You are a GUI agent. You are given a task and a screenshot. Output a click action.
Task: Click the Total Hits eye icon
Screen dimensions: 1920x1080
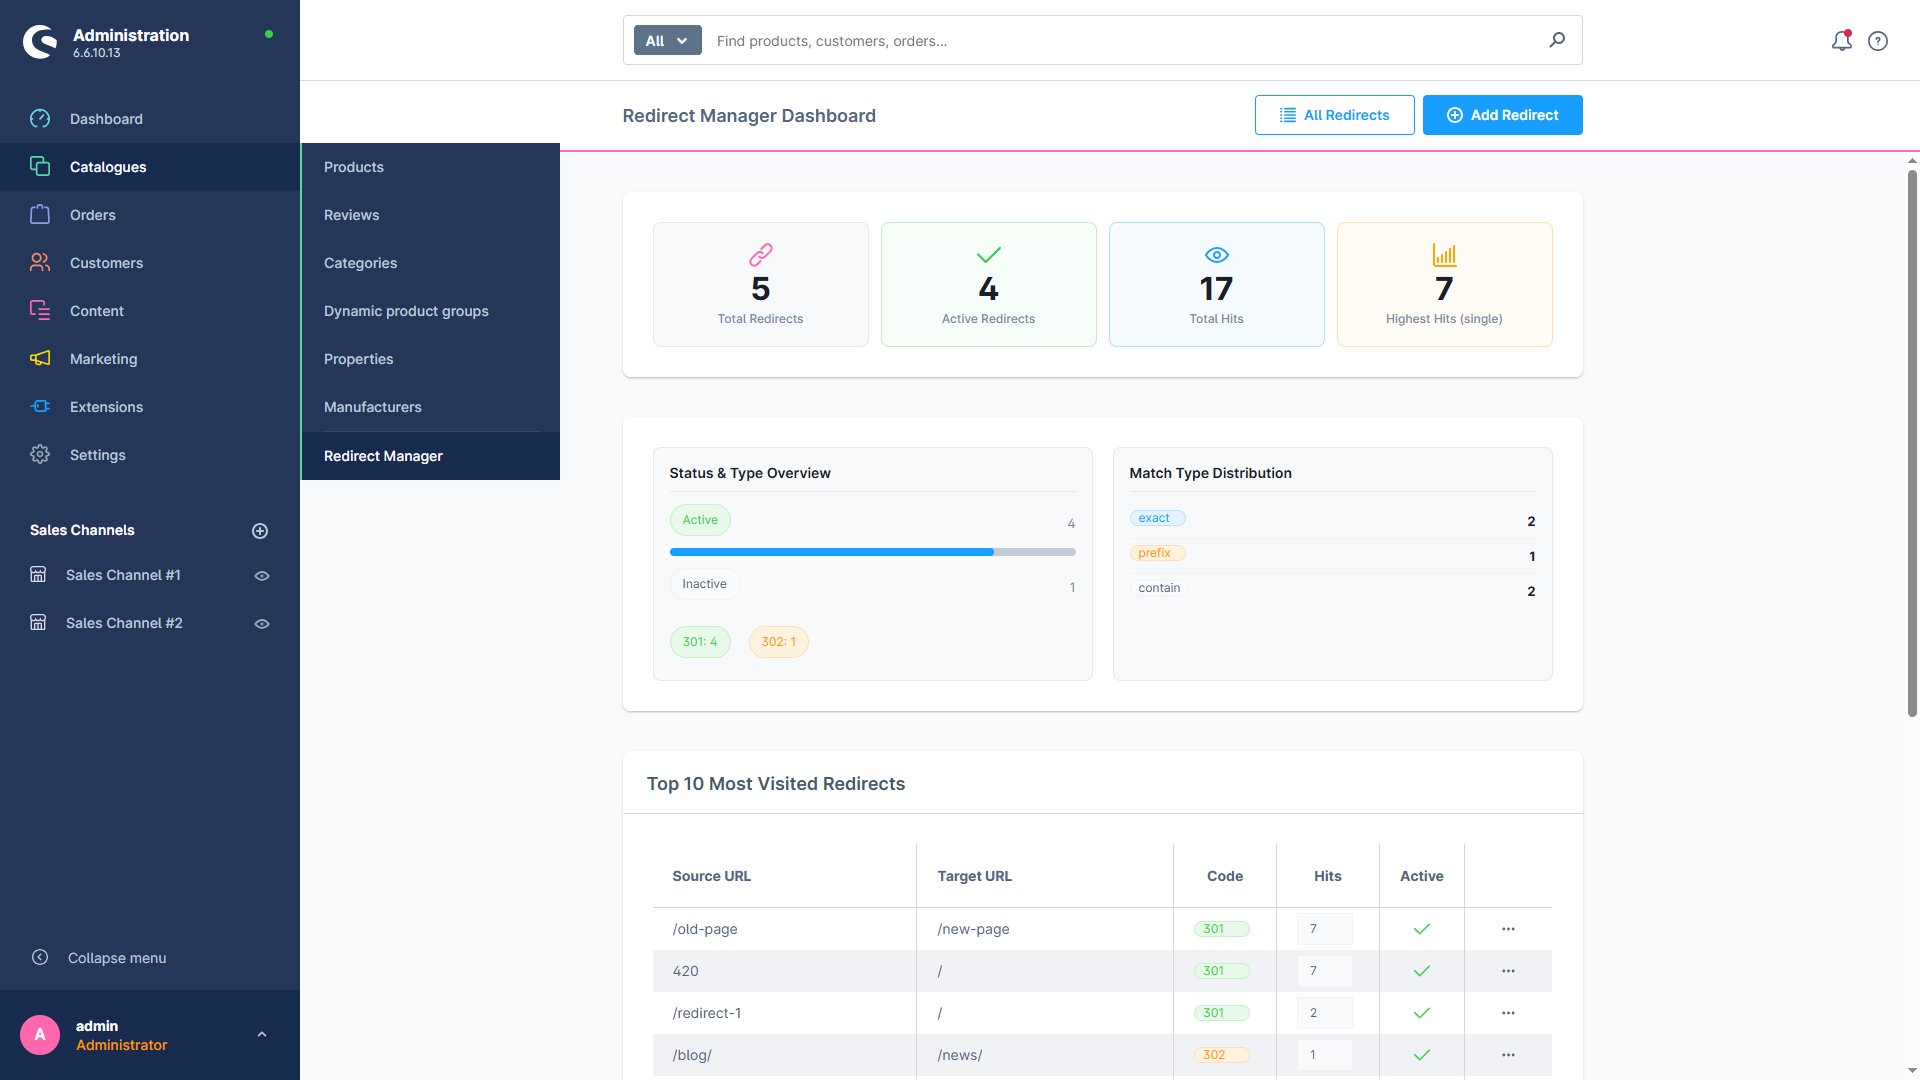(1217, 255)
